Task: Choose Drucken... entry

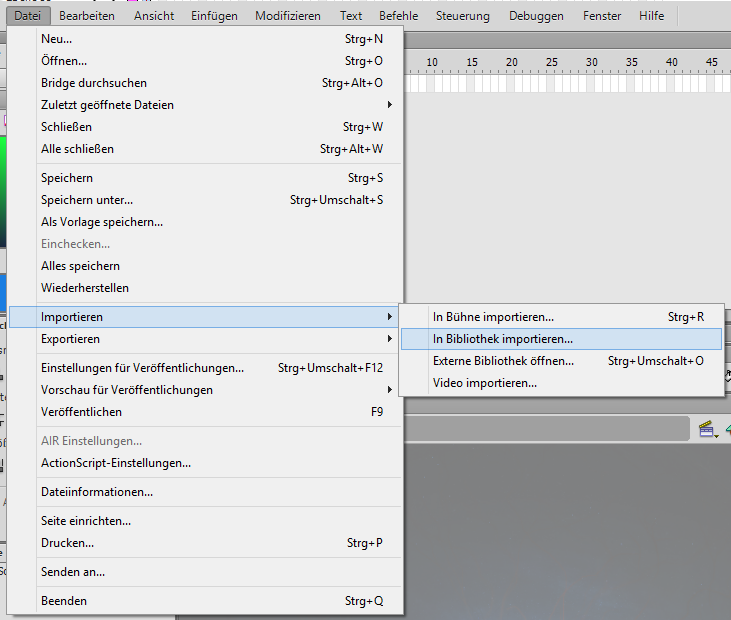Action: (205, 542)
